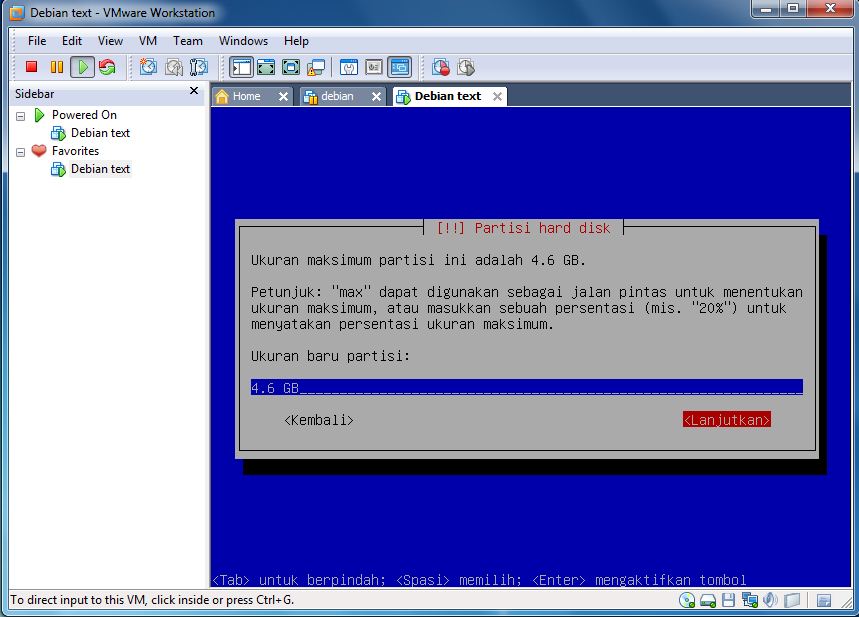This screenshot has height=617, width=859.
Task: Open the snapshot manager
Action: 199,67
